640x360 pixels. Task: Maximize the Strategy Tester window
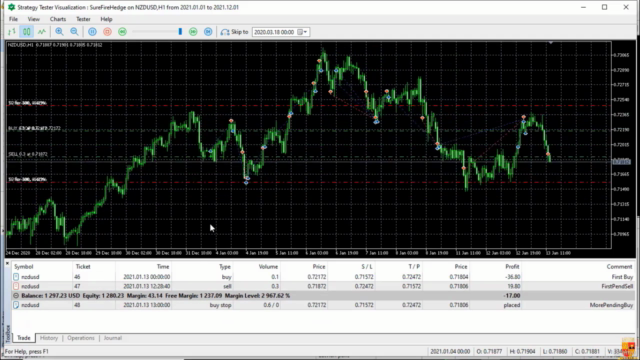coord(604,7)
